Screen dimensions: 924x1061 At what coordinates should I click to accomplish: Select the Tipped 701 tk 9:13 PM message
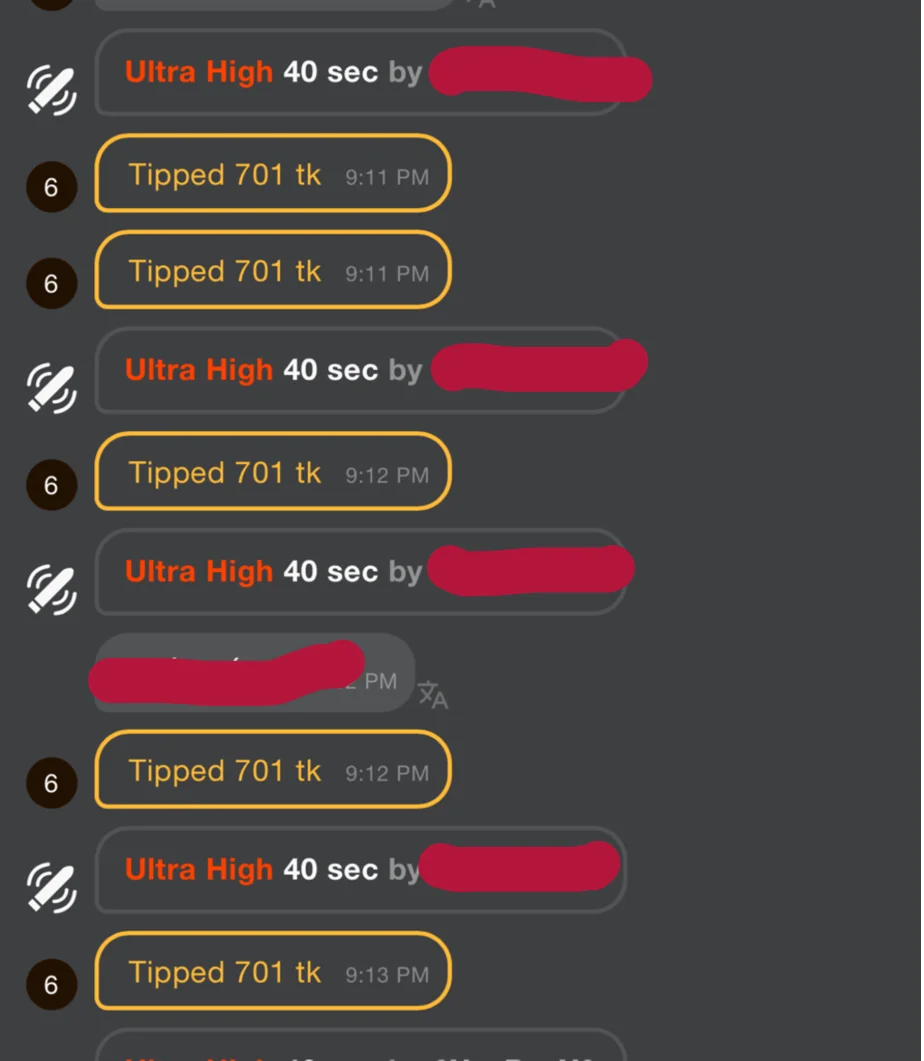coord(273,971)
